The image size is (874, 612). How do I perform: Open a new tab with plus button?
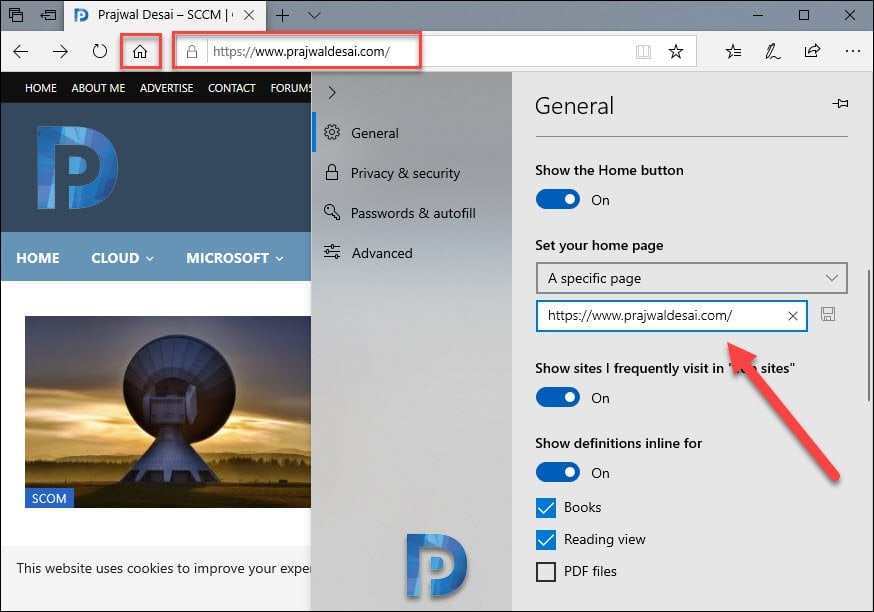(283, 15)
